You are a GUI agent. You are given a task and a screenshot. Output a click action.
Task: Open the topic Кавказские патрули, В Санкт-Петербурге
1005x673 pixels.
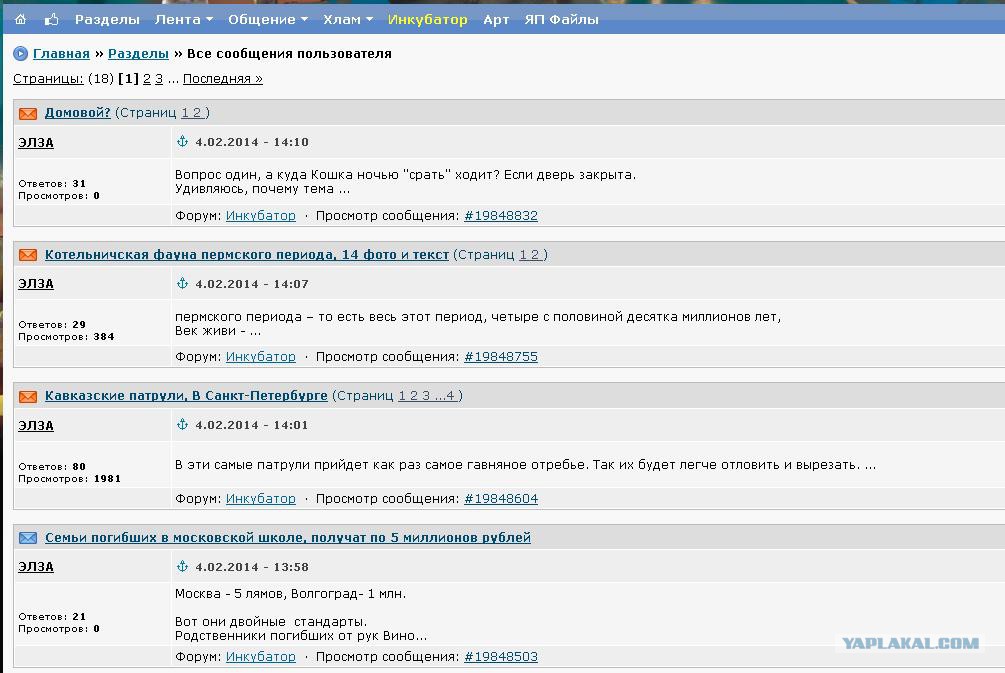(186, 396)
